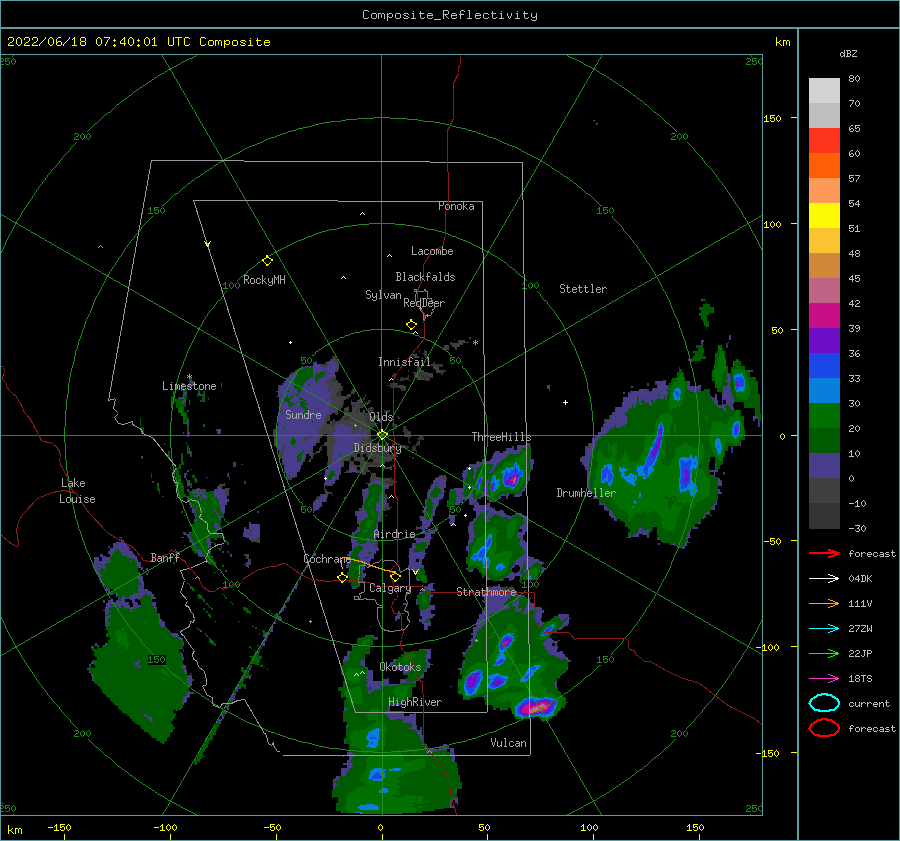The width and height of the screenshot is (900, 841).
Task: Click the Strathmore town label
Action: [486, 592]
